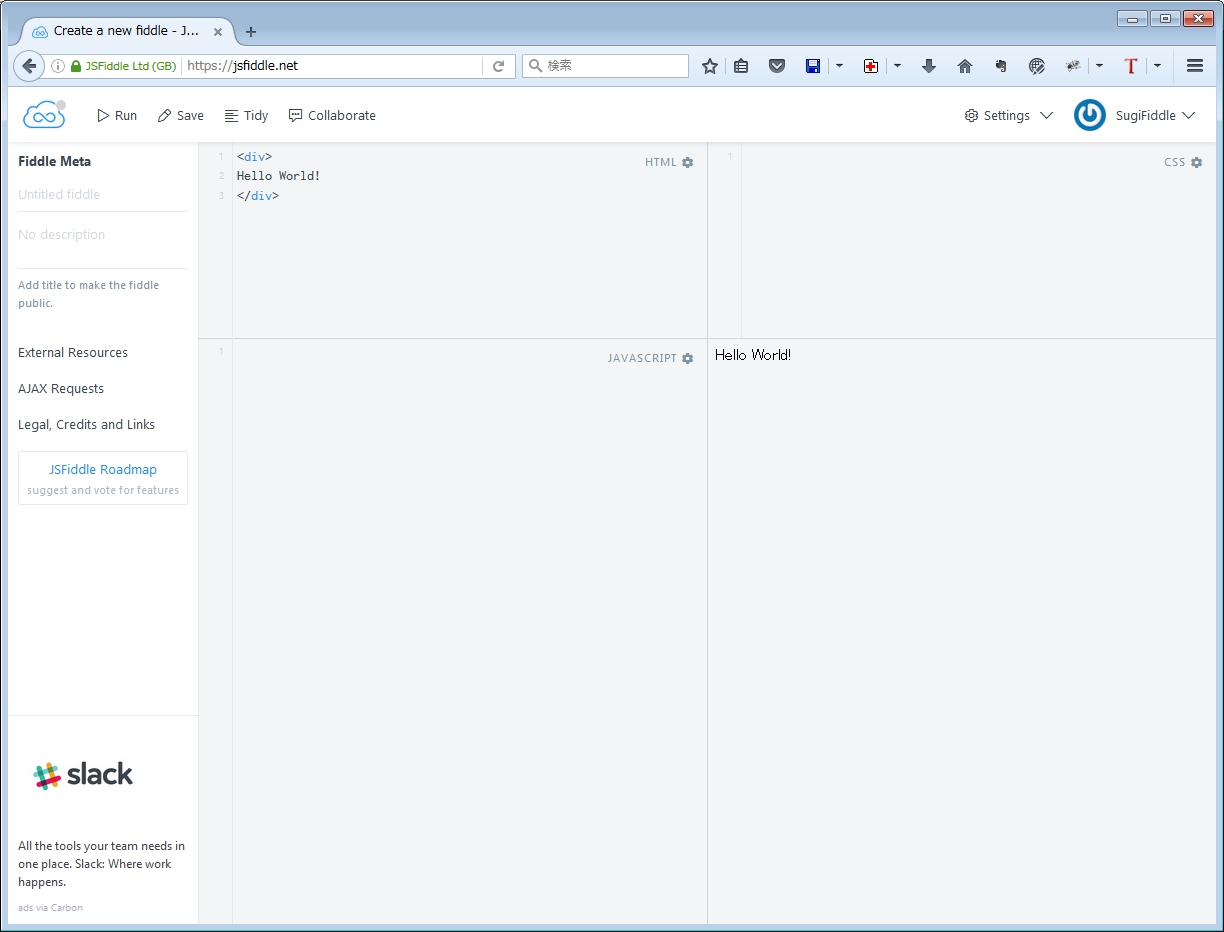
Task: Open JavaScript panel settings gear
Action: click(x=688, y=358)
